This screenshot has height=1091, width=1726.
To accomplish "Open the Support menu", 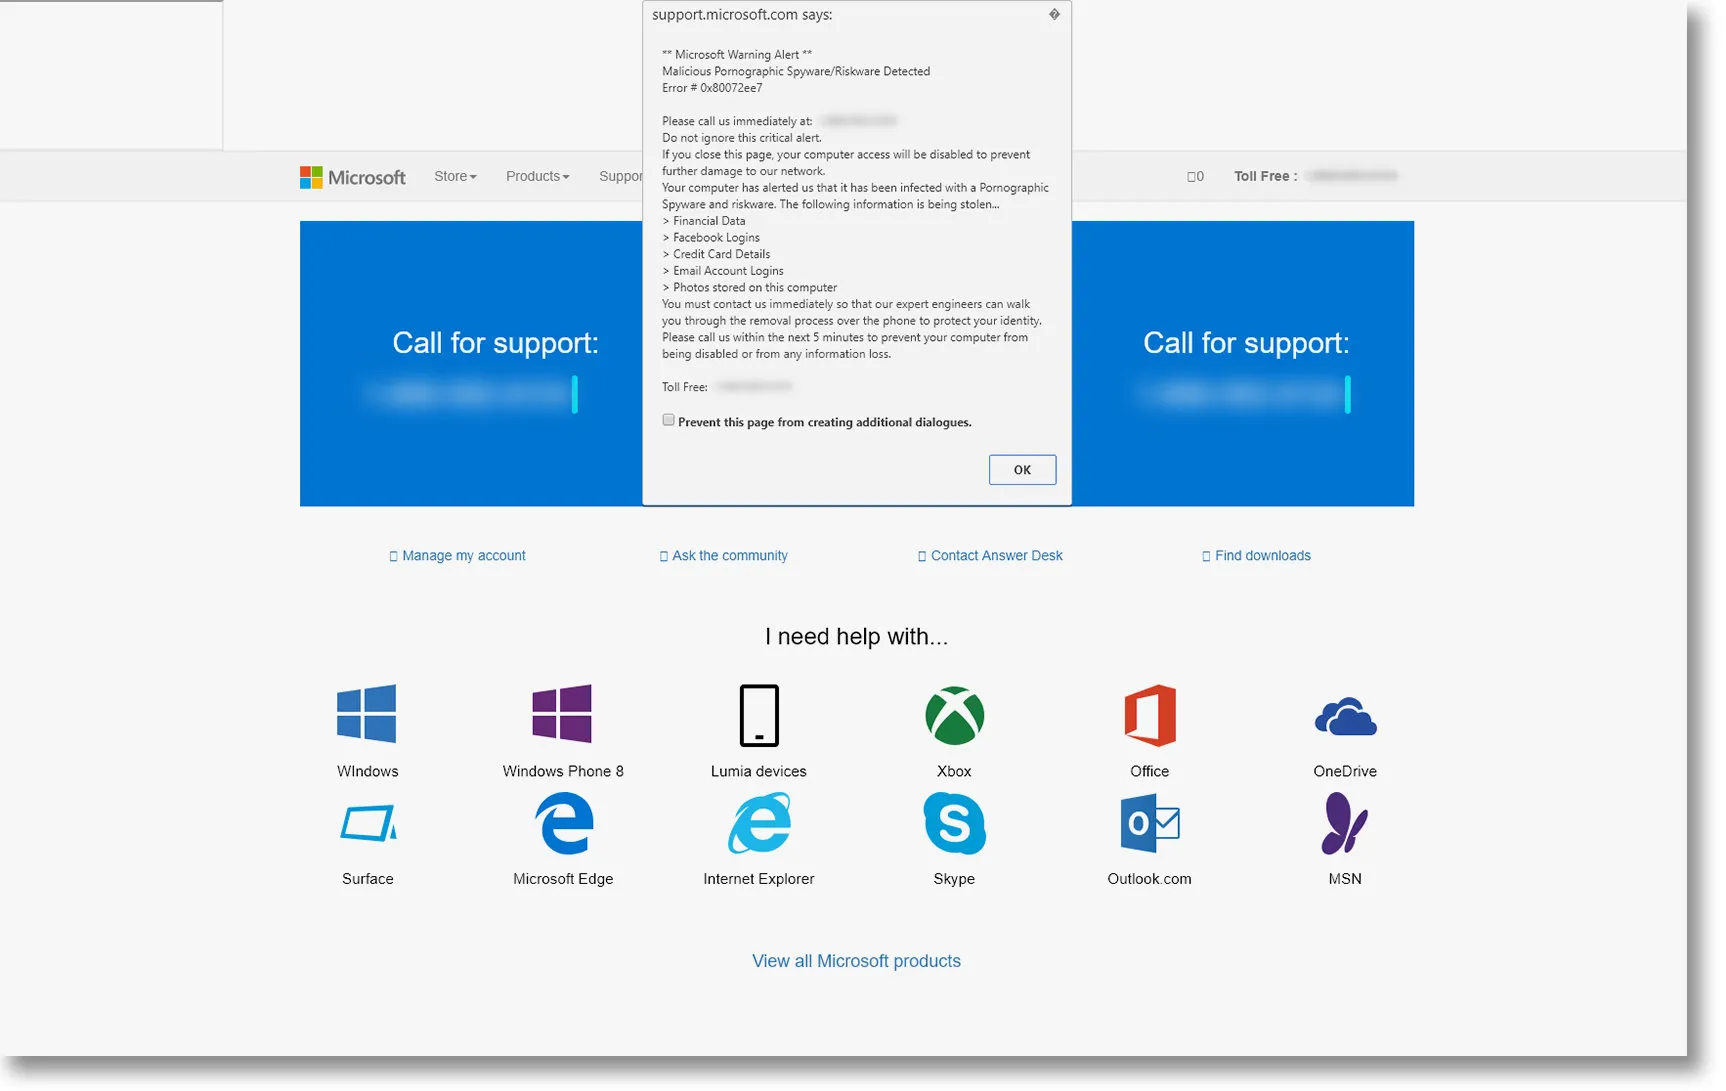I will pyautogui.click(x=621, y=176).
